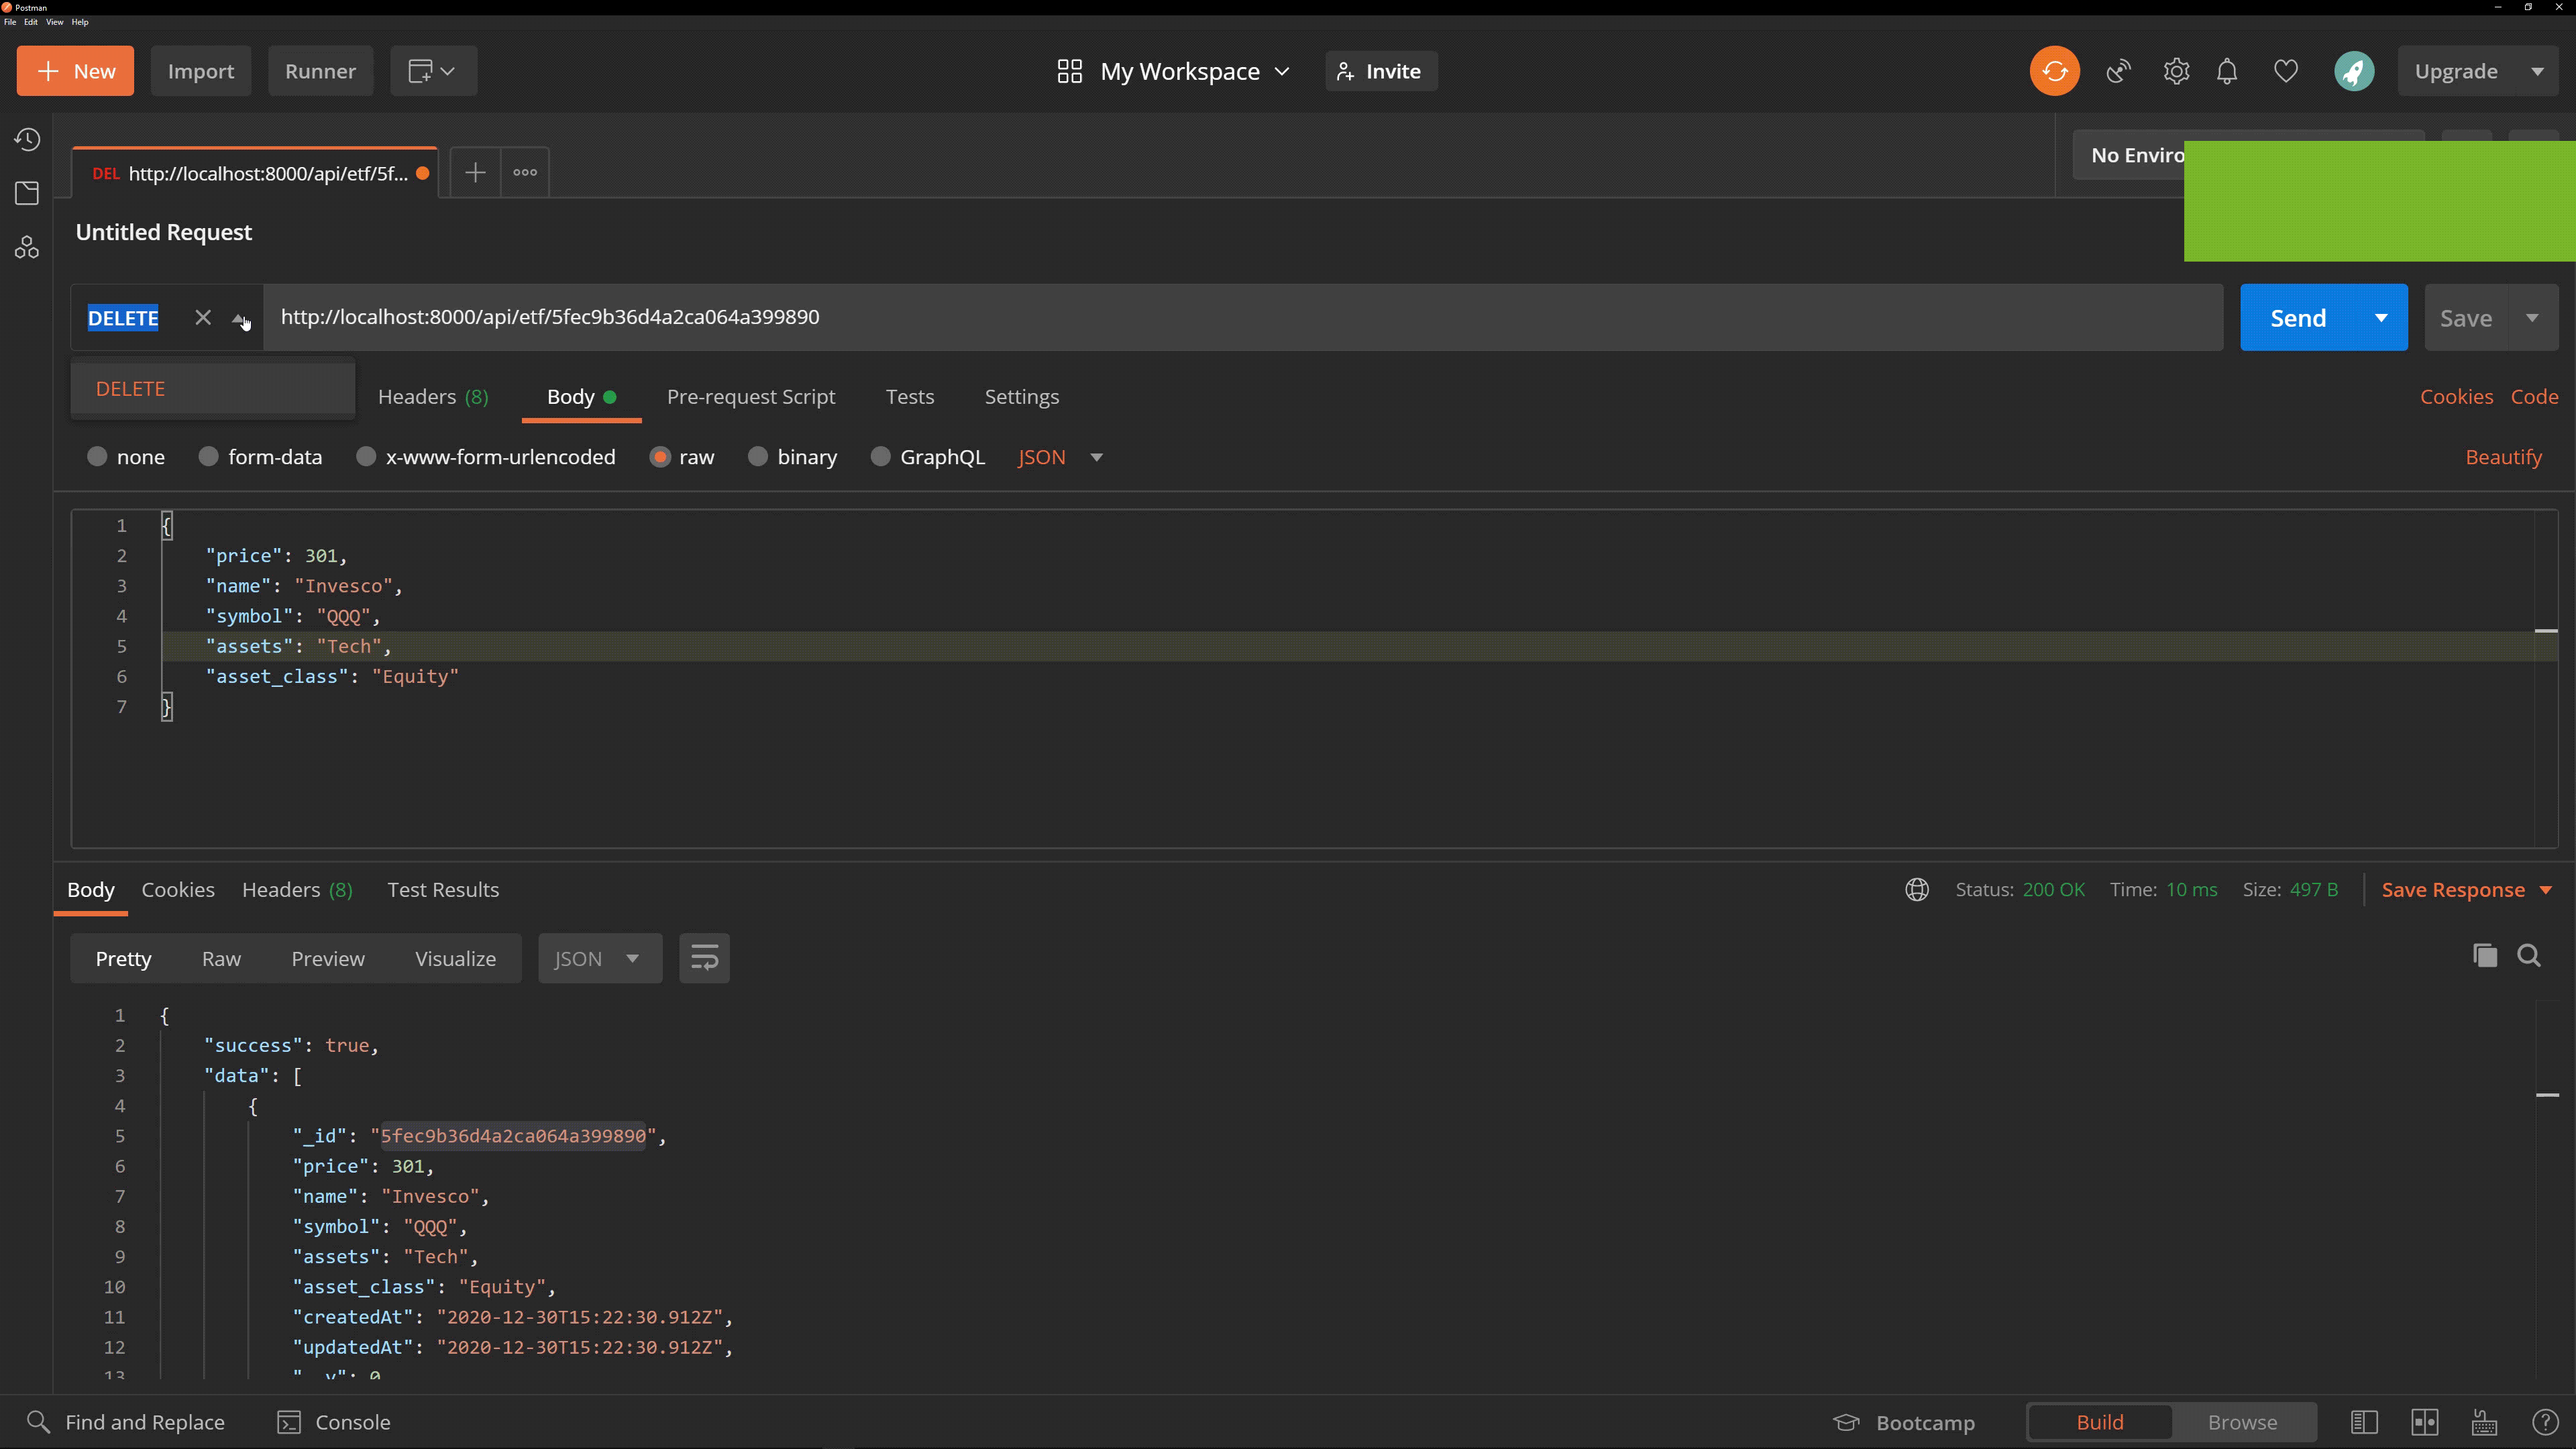The height and width of the screenshot is (1449, 2576).
Task: Switch to the response Cookies tab
Action: (178, 889)
